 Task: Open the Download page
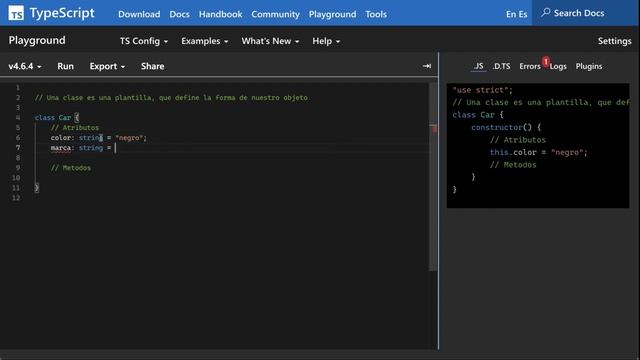pyautogui.click(x=139, y=14)
